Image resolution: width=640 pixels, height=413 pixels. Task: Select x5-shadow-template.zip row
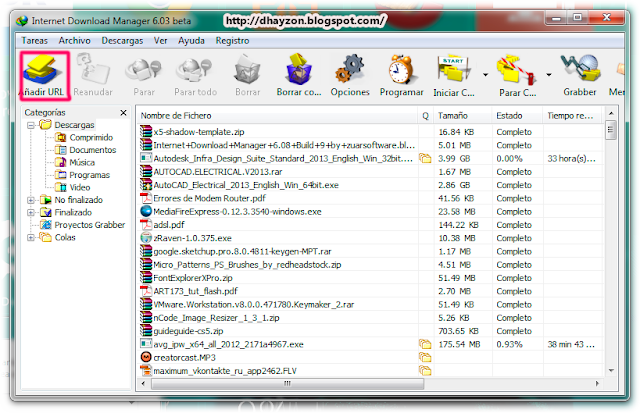[x=371, y=132]
